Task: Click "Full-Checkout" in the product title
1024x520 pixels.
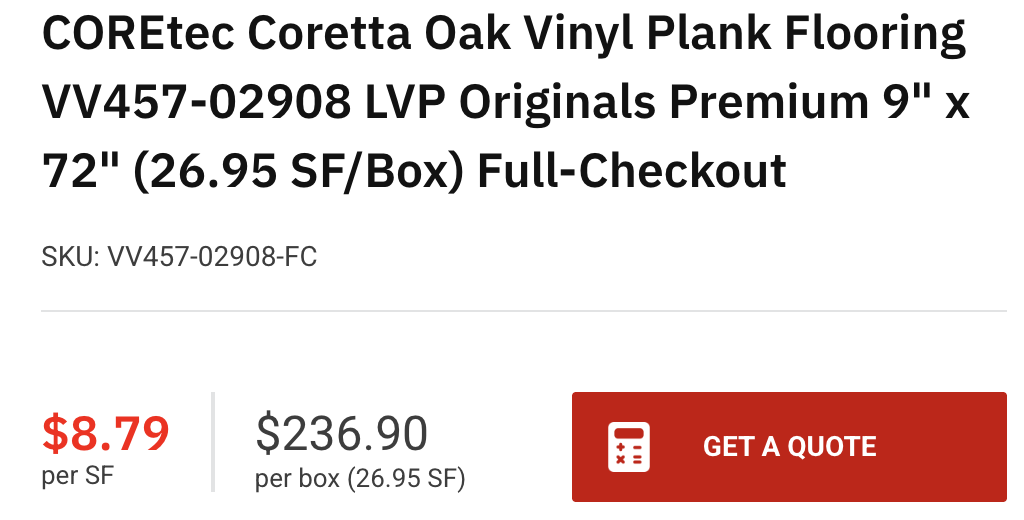Action: pyautogui.click(x=632, y=171)
